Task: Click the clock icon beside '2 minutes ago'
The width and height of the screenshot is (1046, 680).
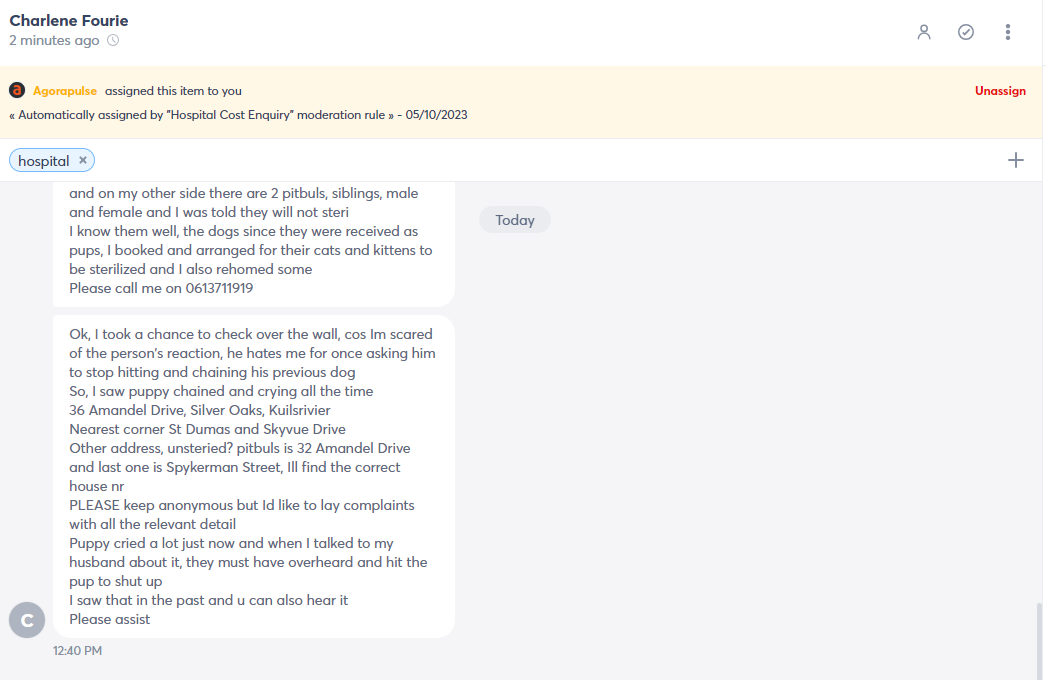Action: tap(113, 41)
